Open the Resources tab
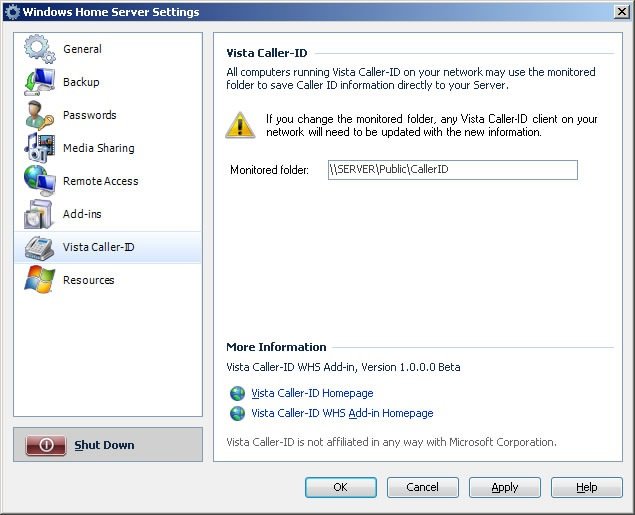This screenshot has height=515, width=635. click(89, 280)
